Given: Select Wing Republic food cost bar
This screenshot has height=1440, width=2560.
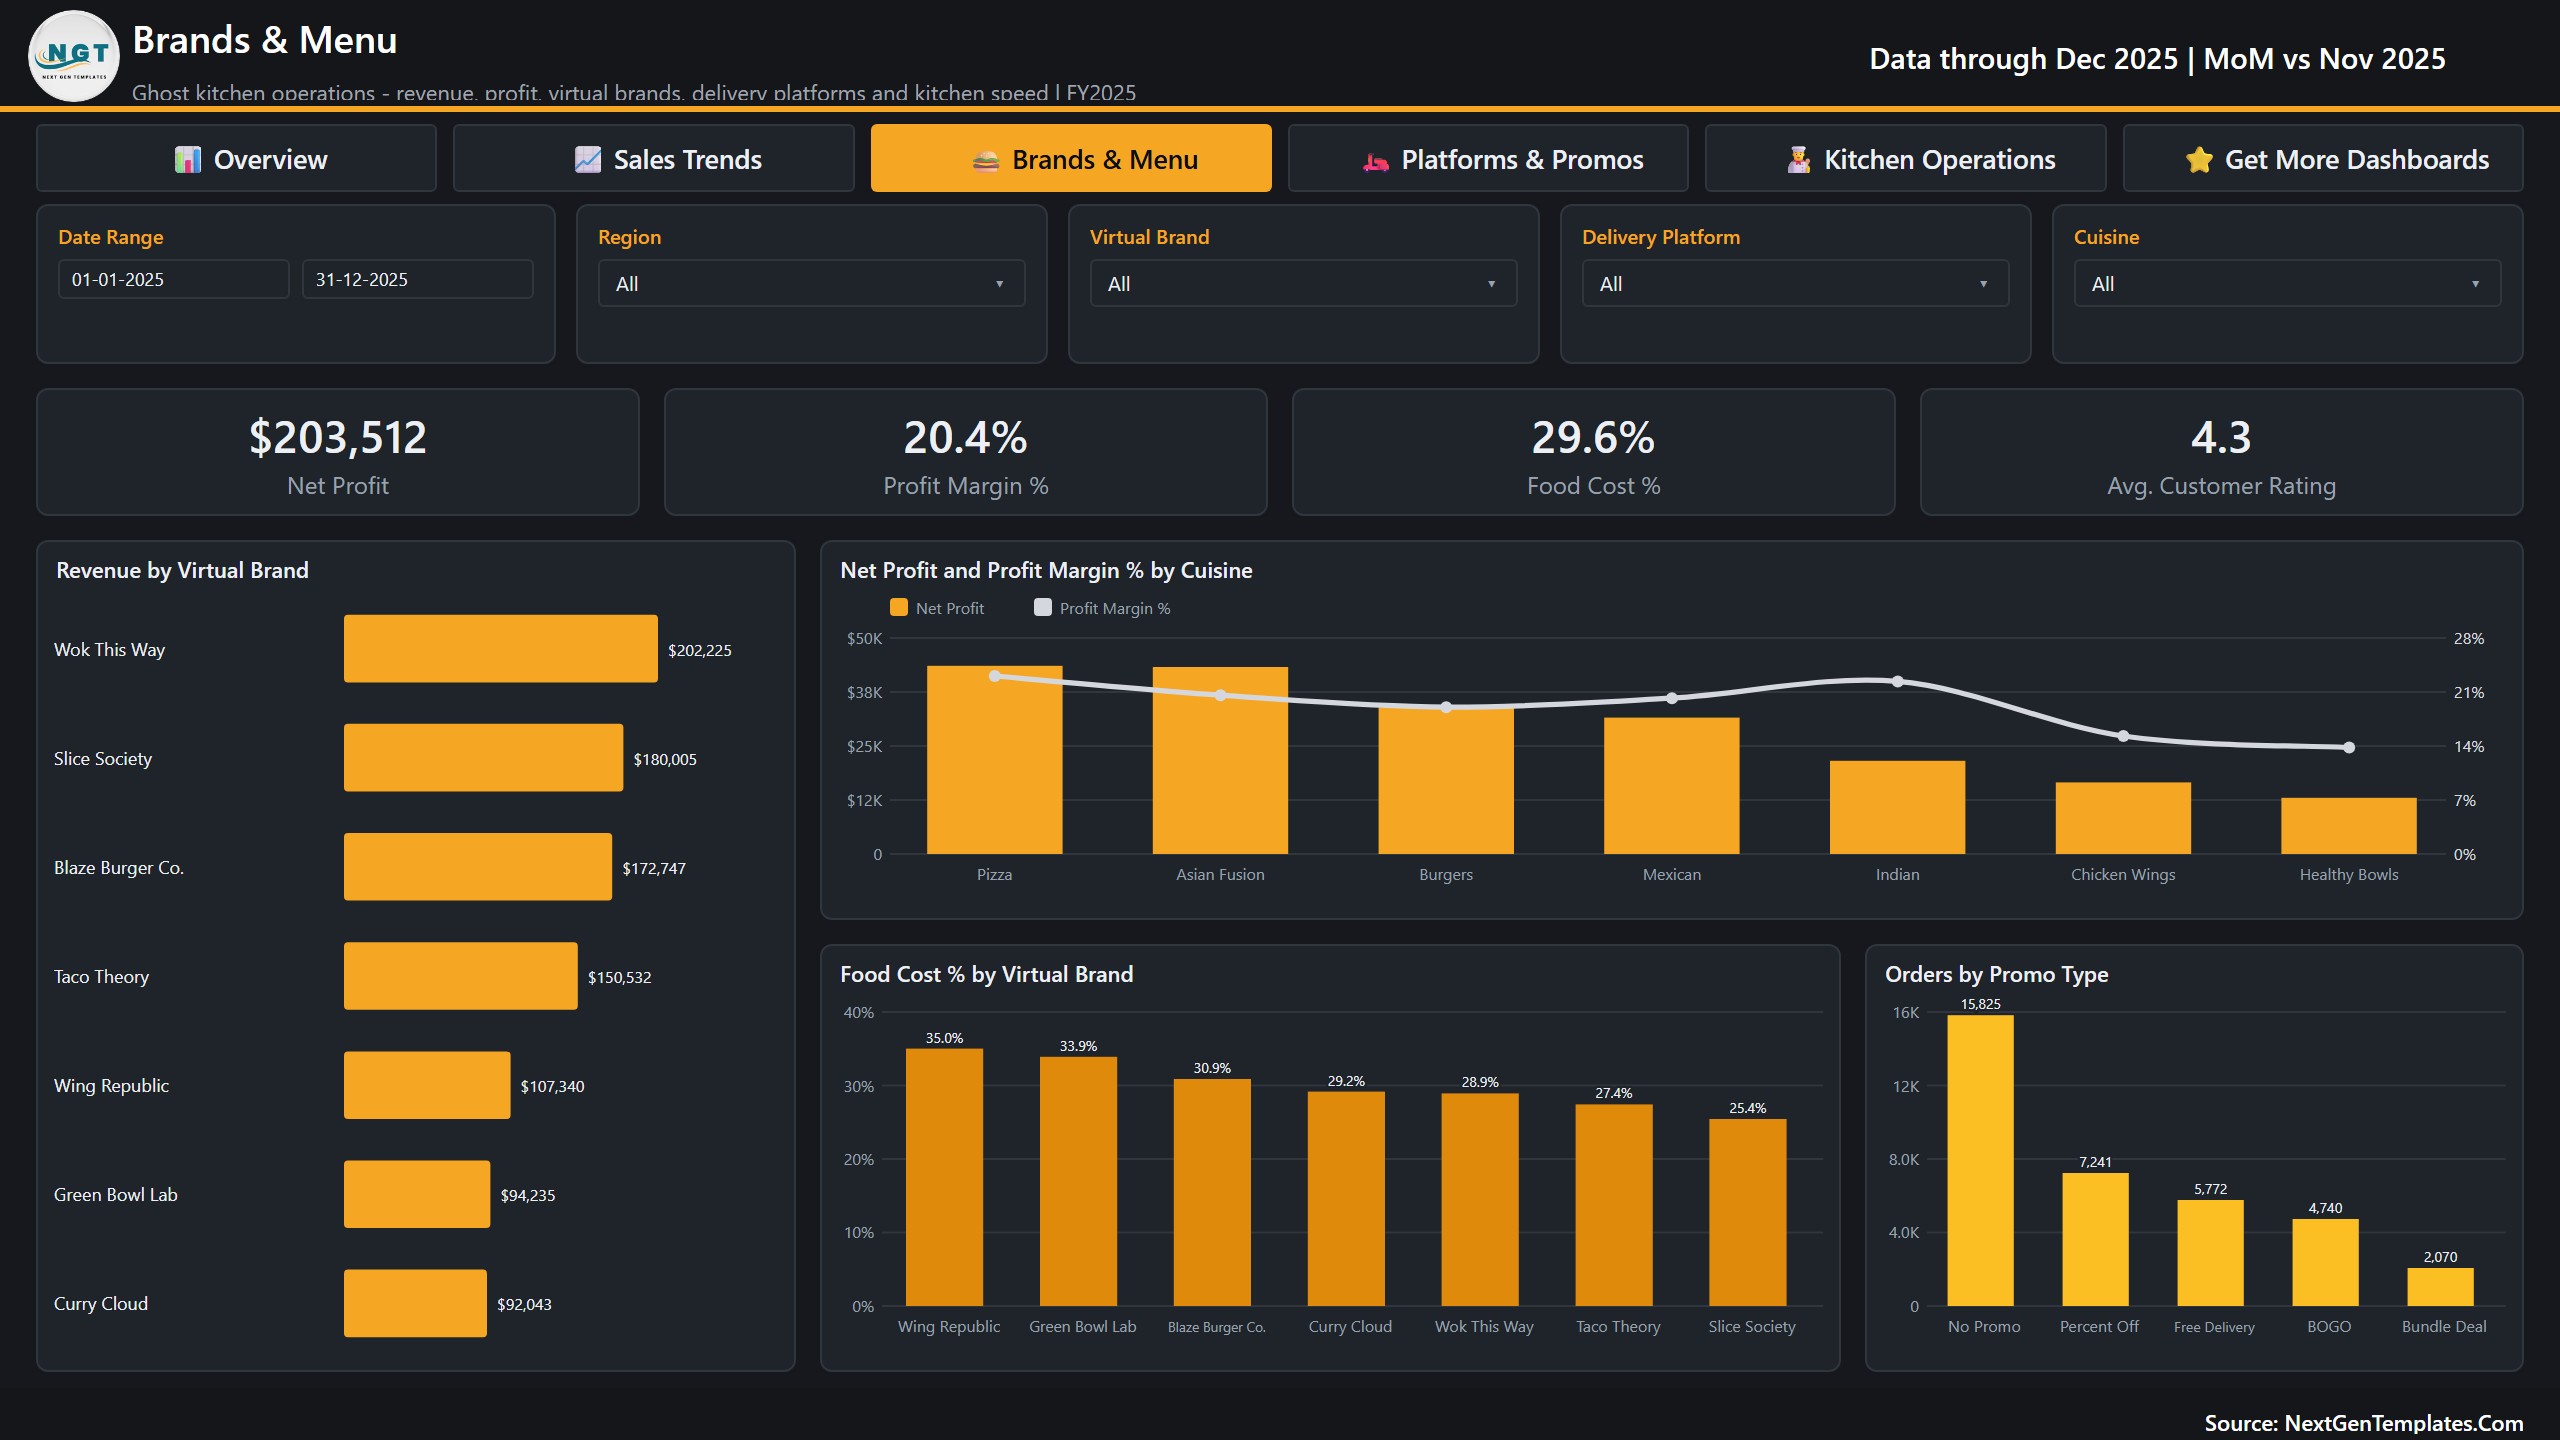Looking at the screenshot, I should click(x=945, y=1177).
